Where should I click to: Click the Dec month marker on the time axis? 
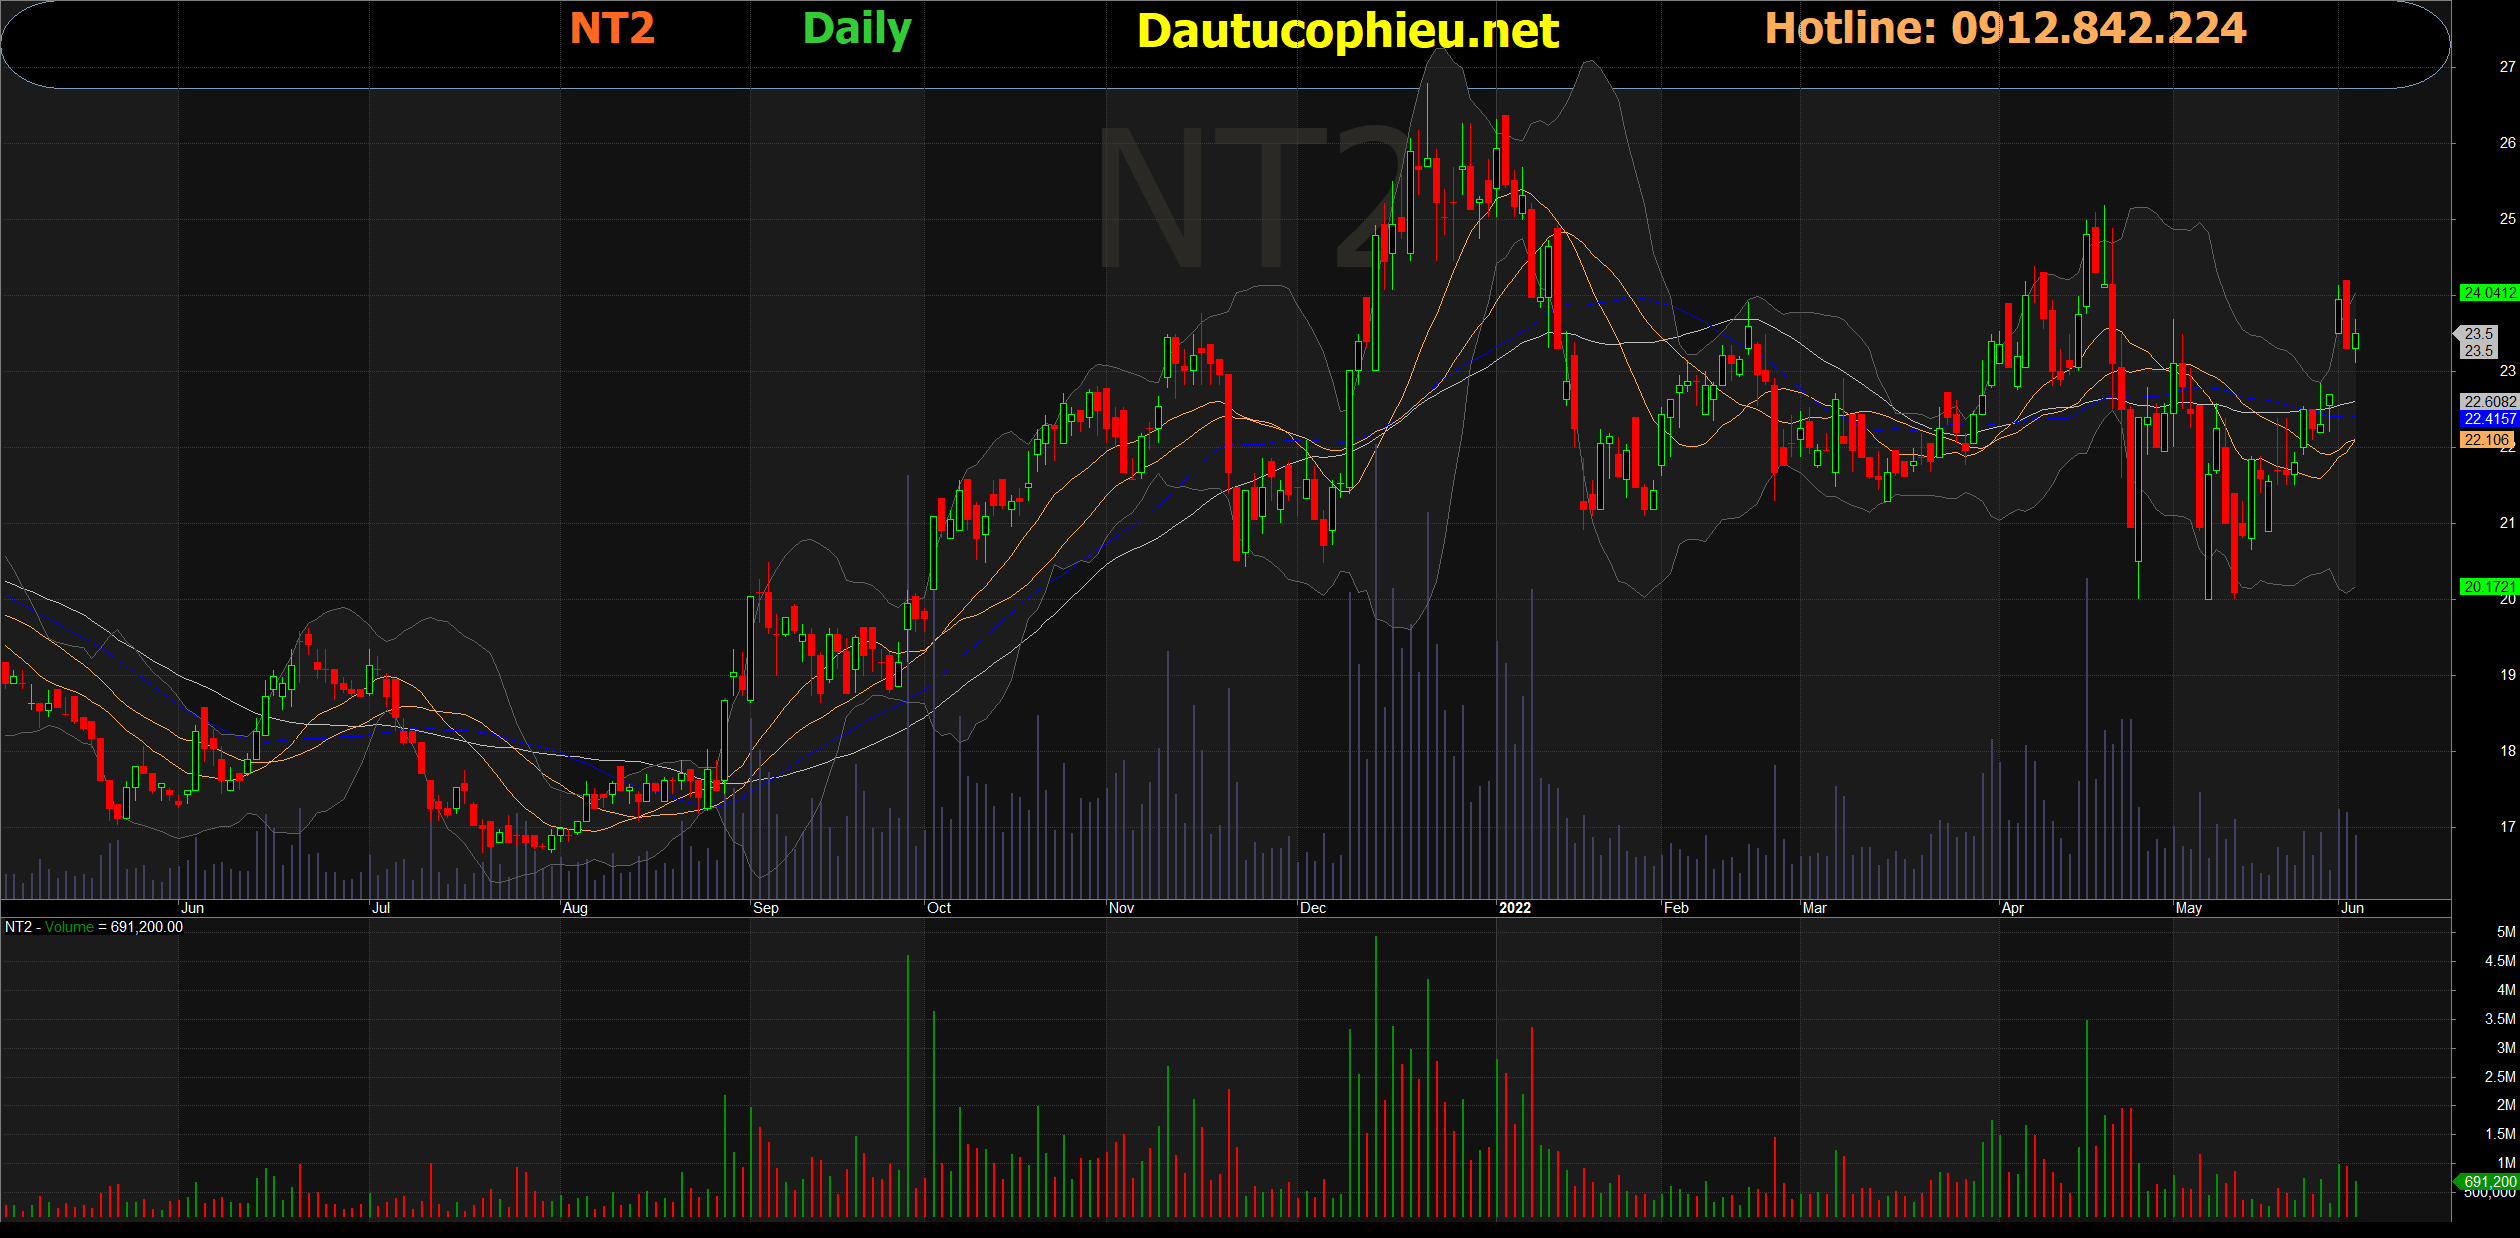[x=1312, y=908]
